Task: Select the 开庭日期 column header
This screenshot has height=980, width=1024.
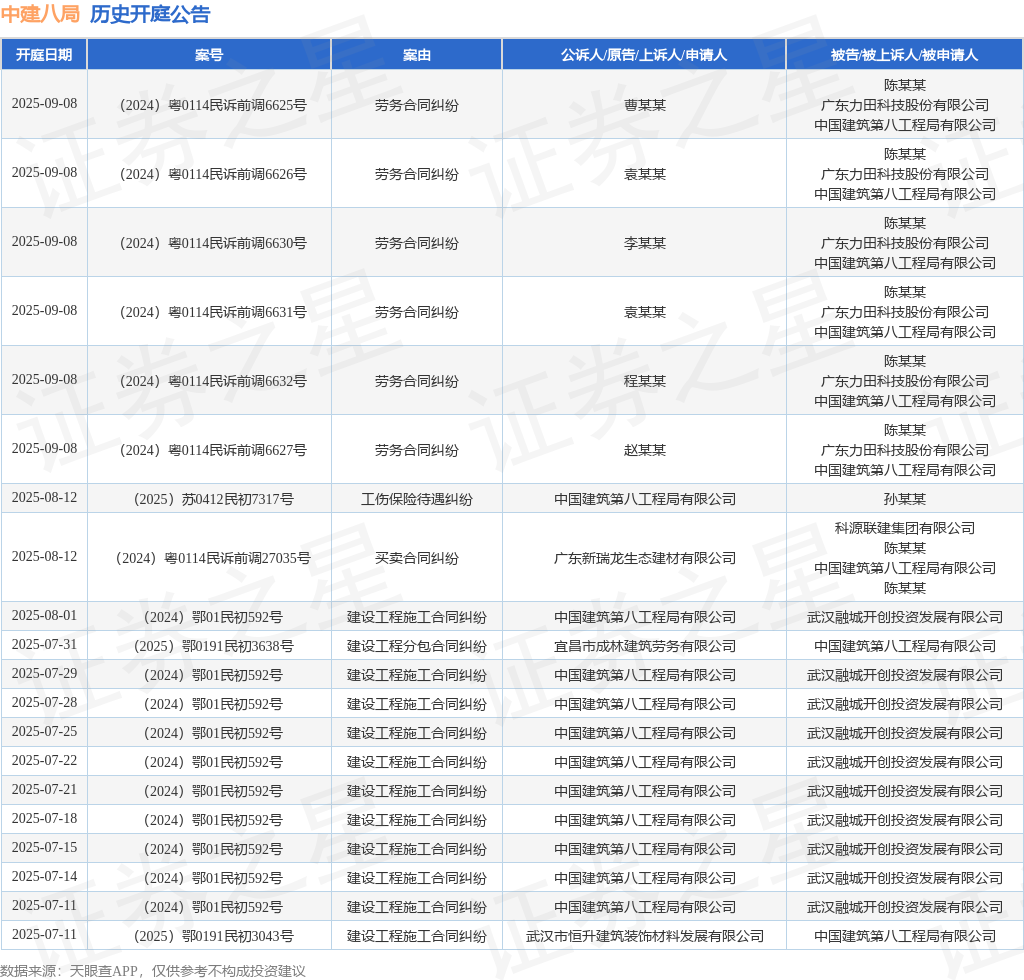Action: [44, 55]
